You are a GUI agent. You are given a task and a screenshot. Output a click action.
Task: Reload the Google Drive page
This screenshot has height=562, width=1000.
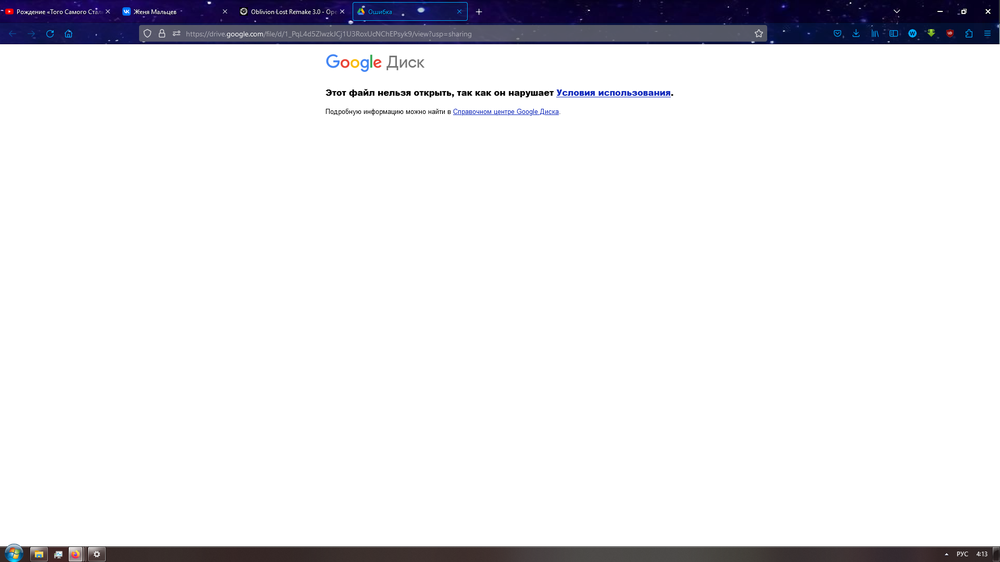pyautogui.click(x=50, y=34)
